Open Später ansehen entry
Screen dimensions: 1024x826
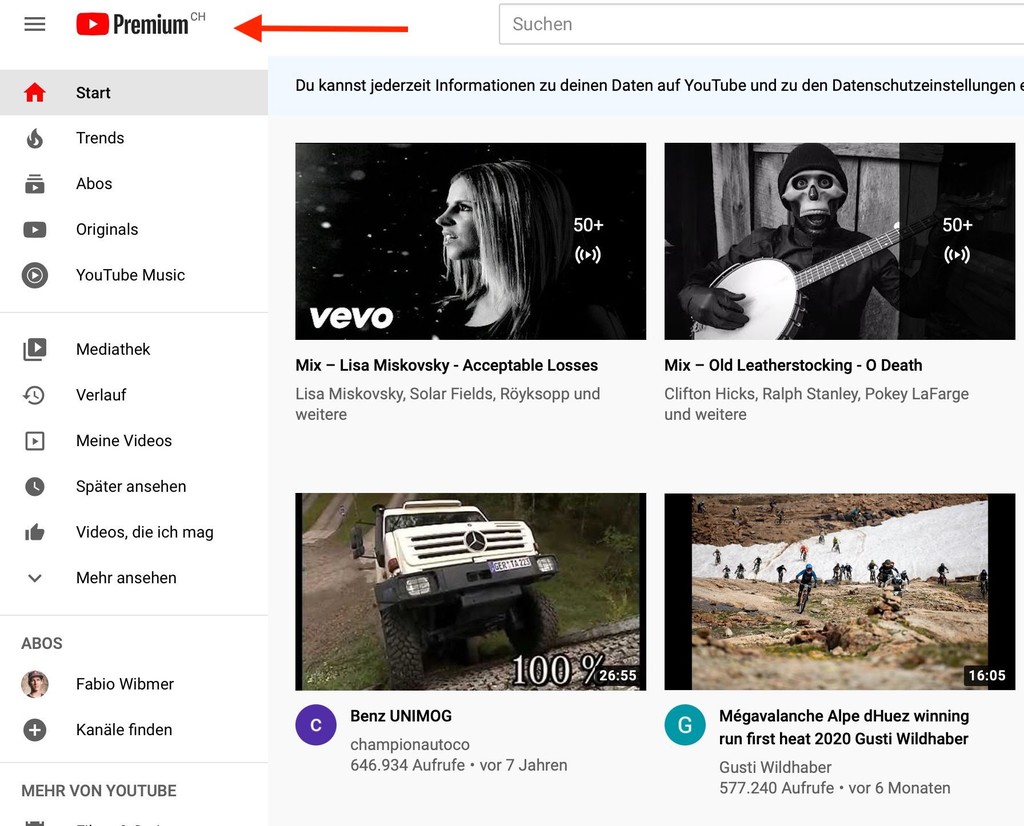pos(134,486)
